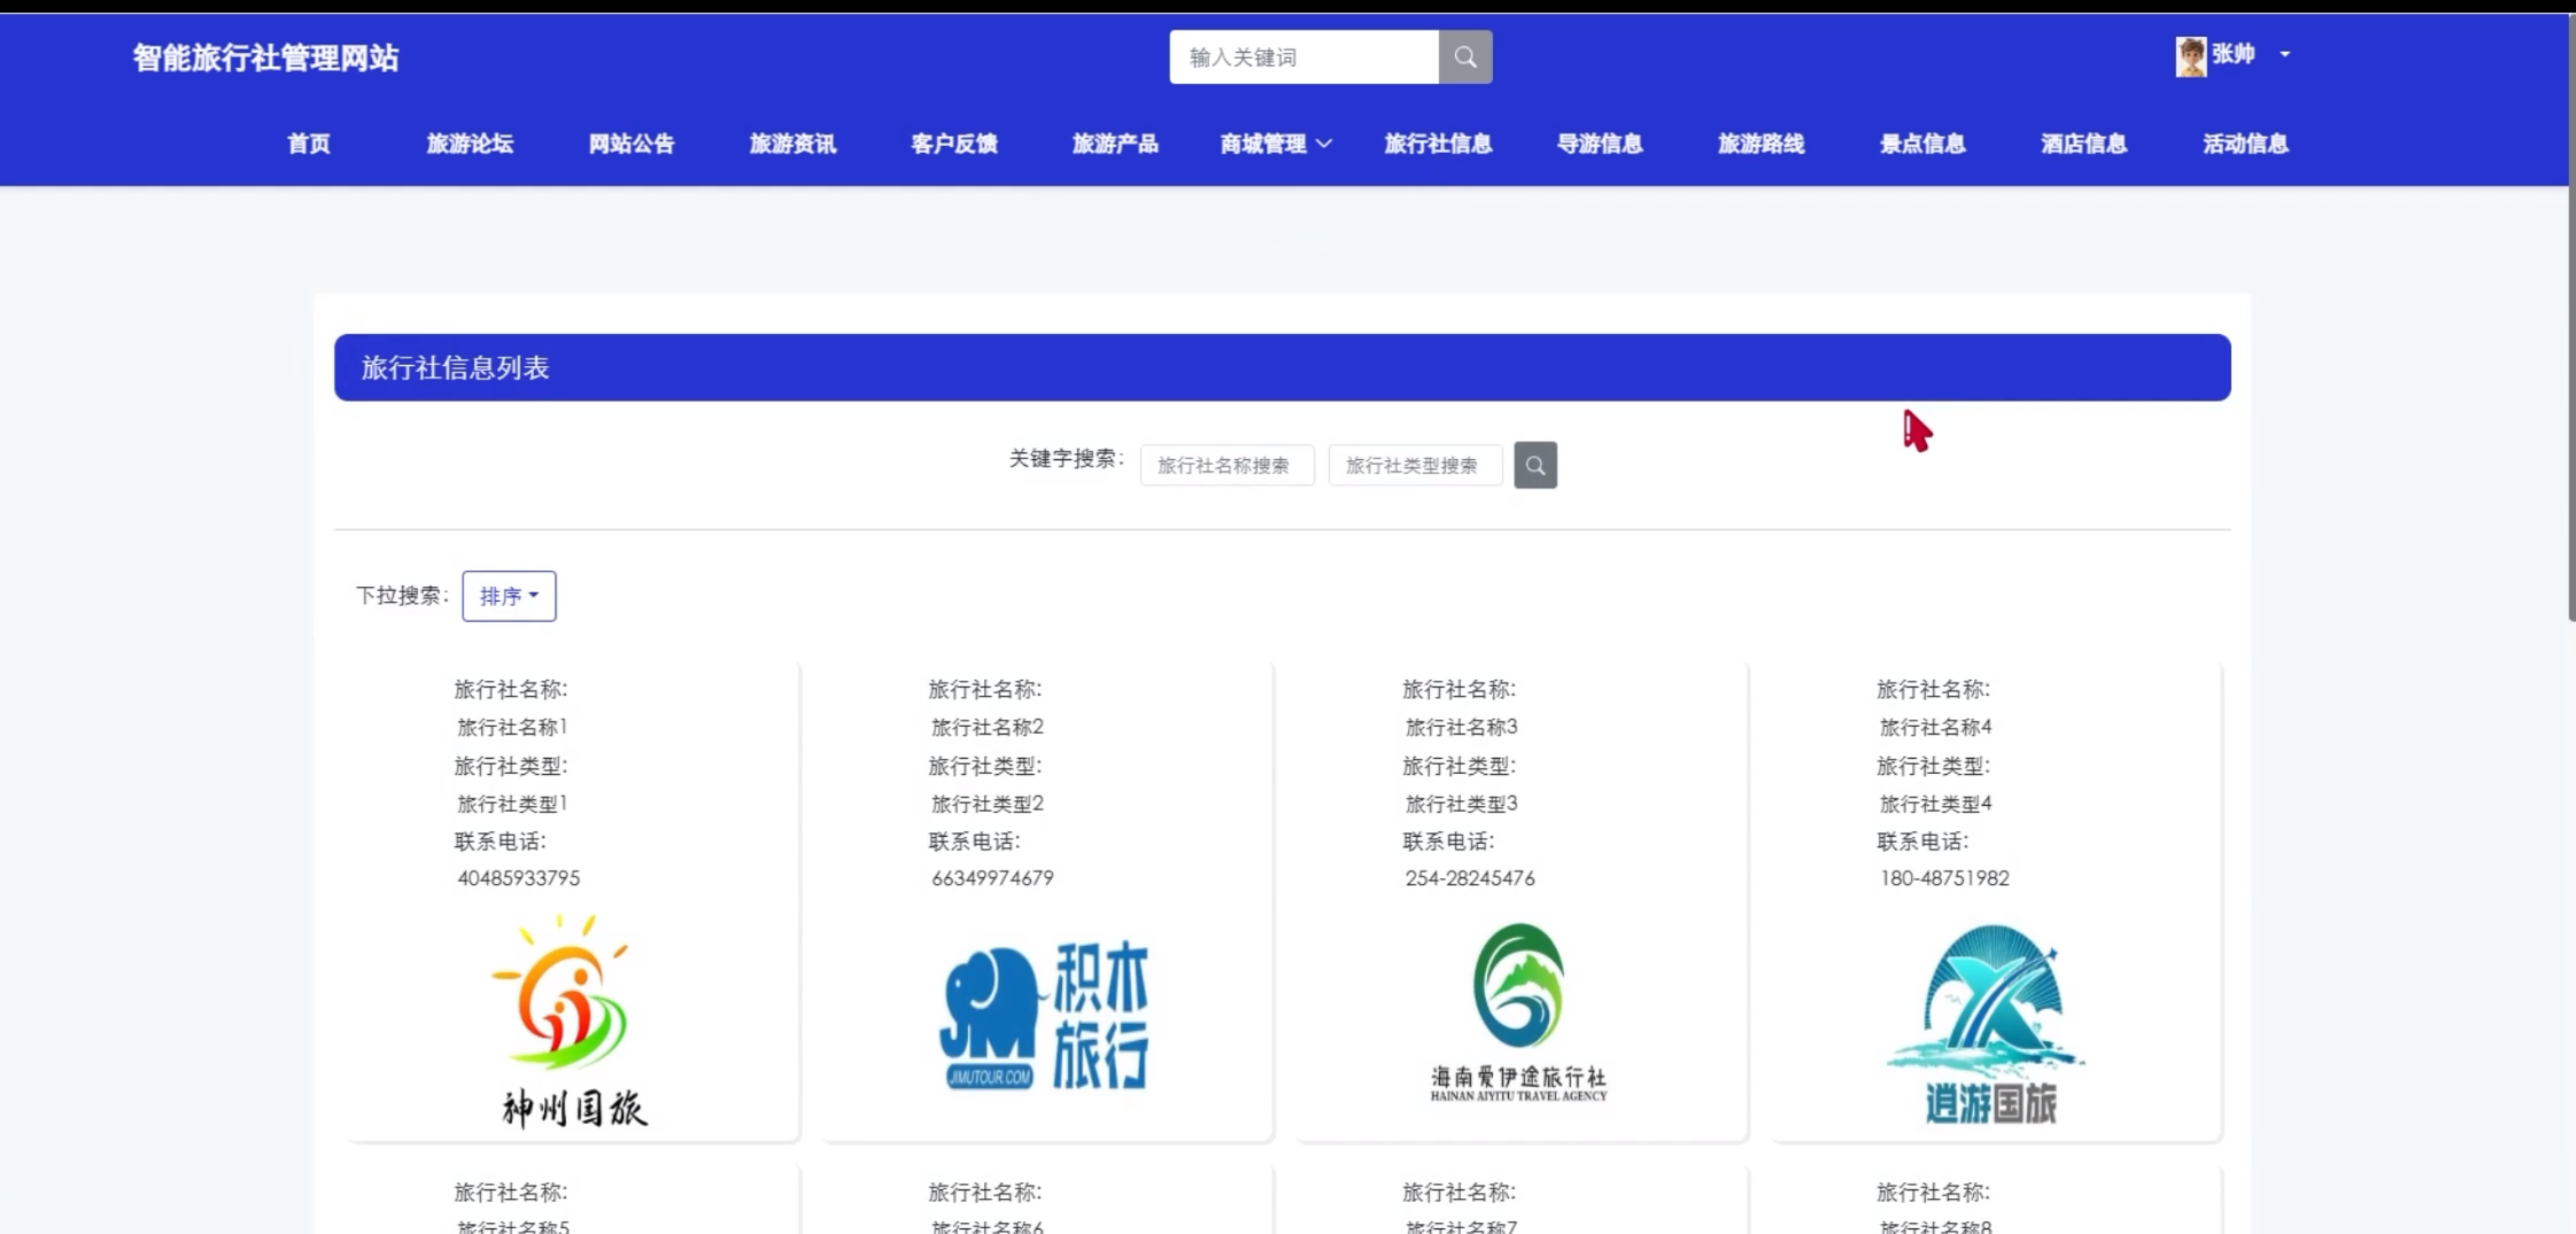This screenshot has height=1234, width=2576.
Task: Open the 海南爱伊途旅行社 logo
Action: point(1518,1012)
